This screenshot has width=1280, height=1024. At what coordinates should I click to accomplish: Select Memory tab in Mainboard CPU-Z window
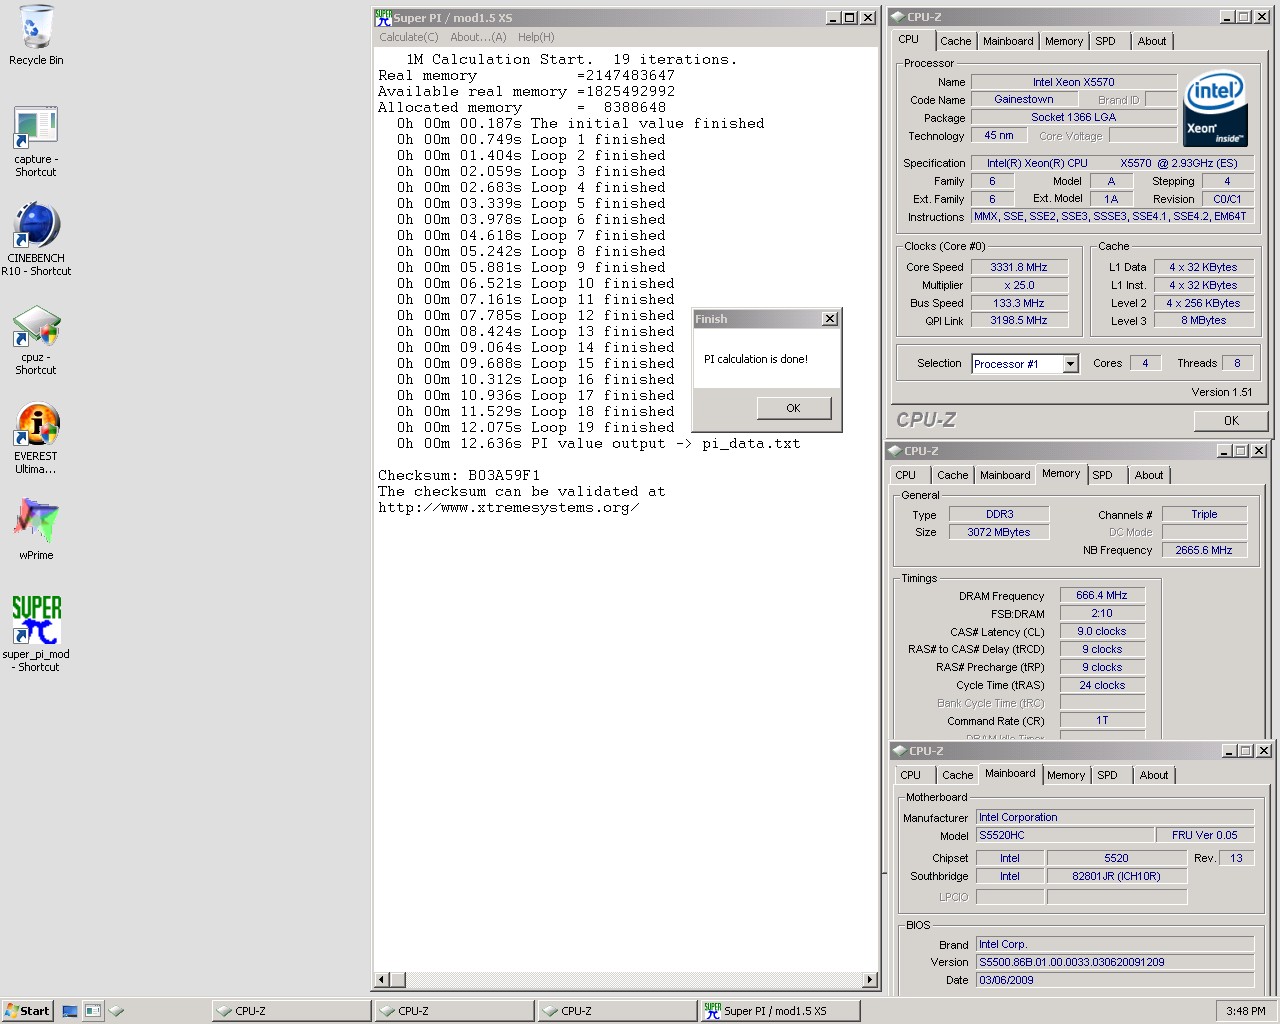[x=1066, y=775]
